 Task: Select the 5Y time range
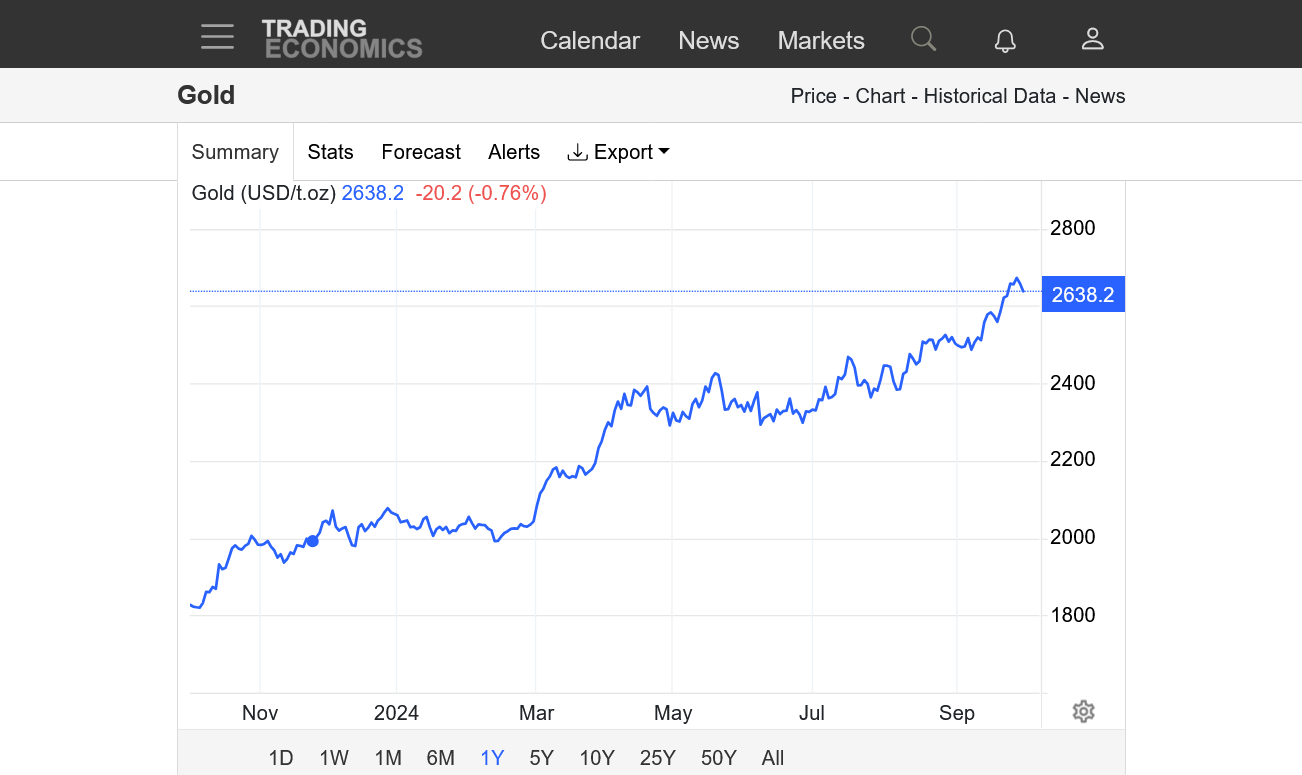click(x=541, y=758)
